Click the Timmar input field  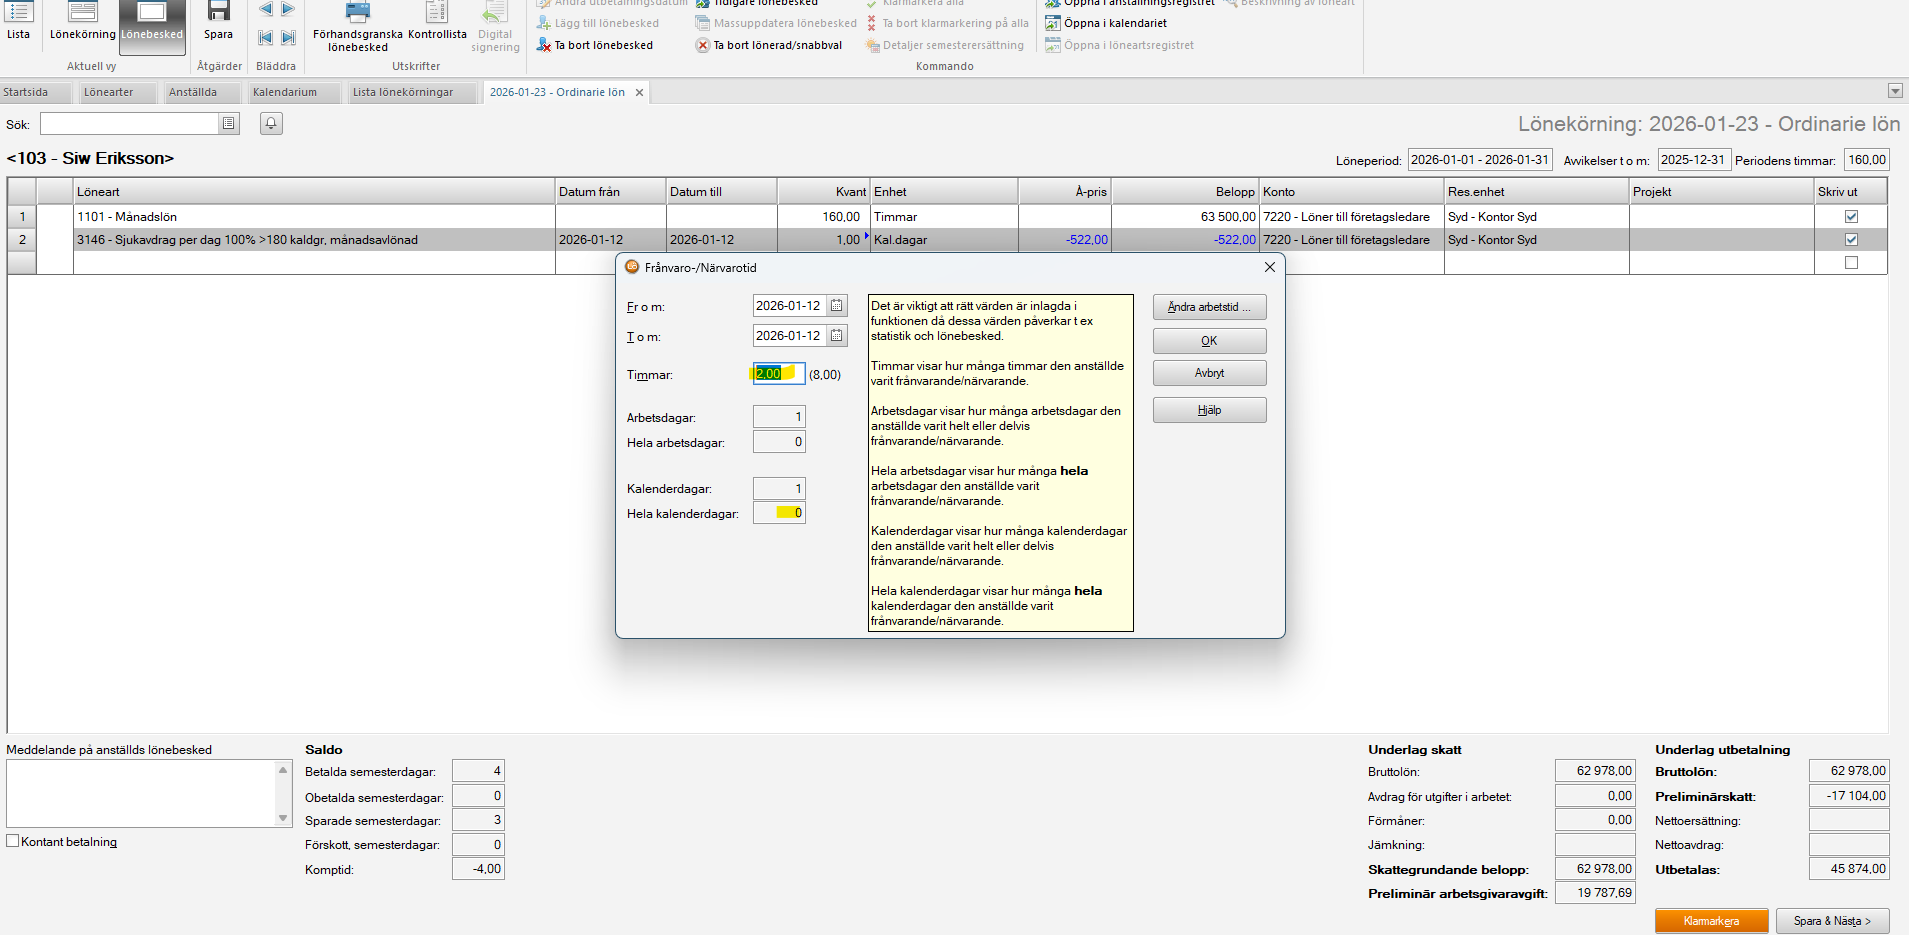click(778, 374)
